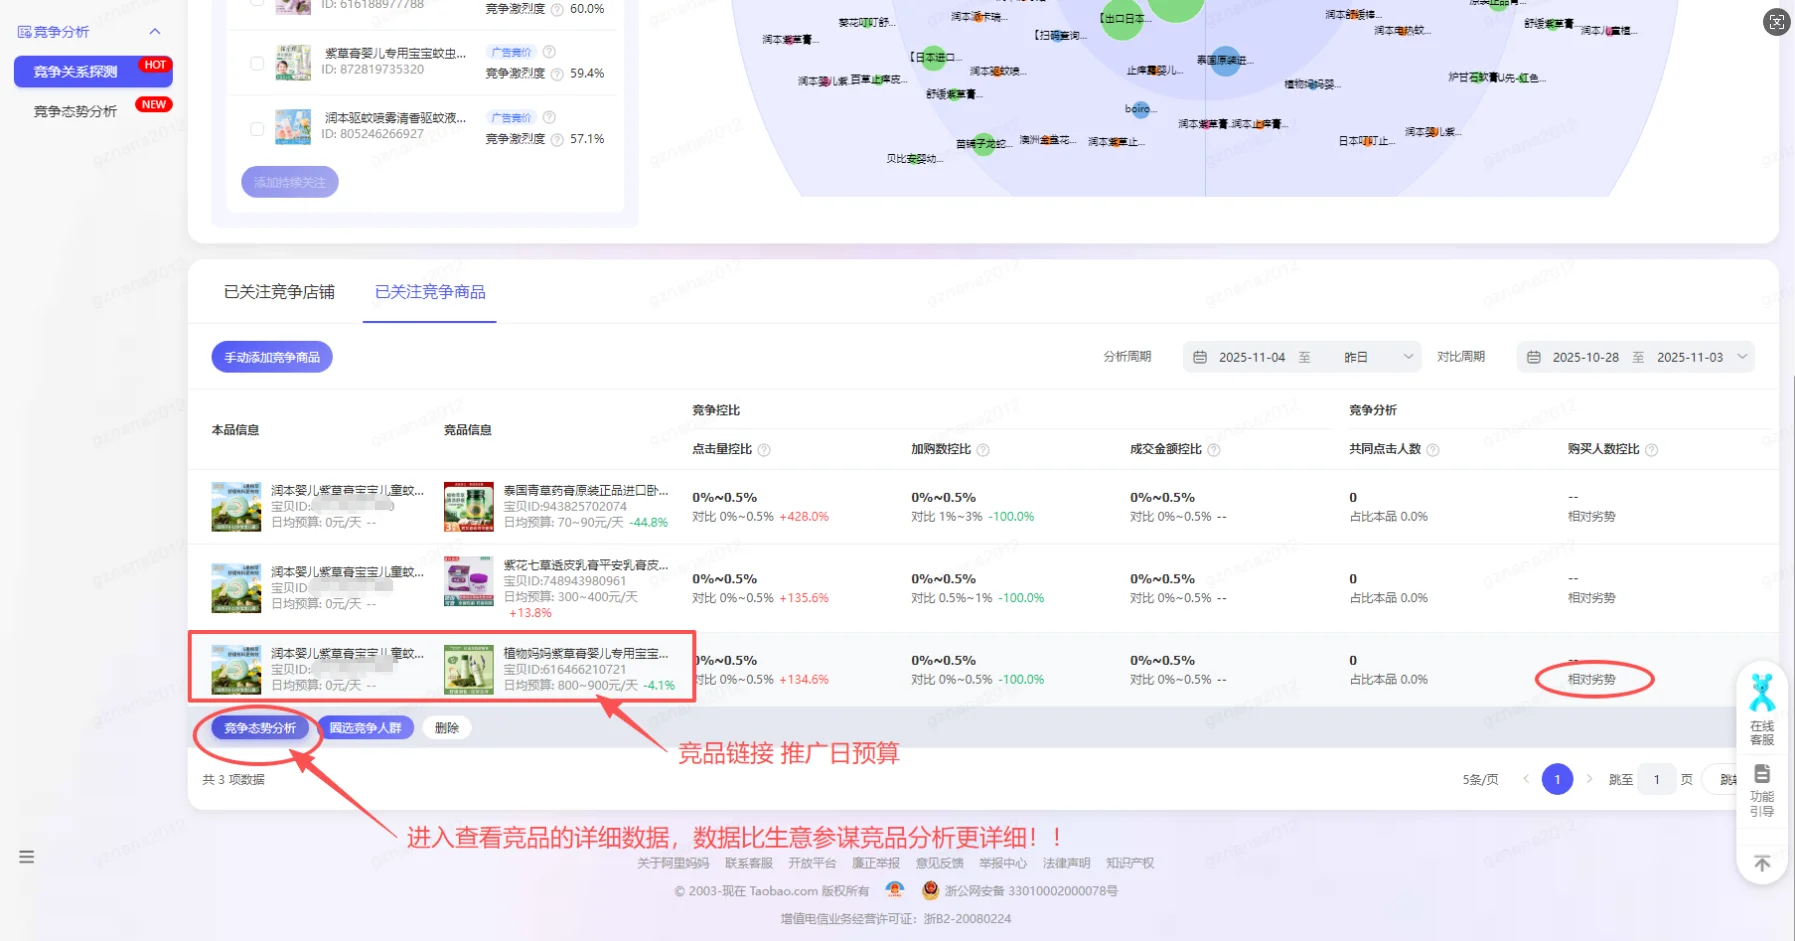
Task: Click the help icon next to 点击量控比
Action: (765, 449)
